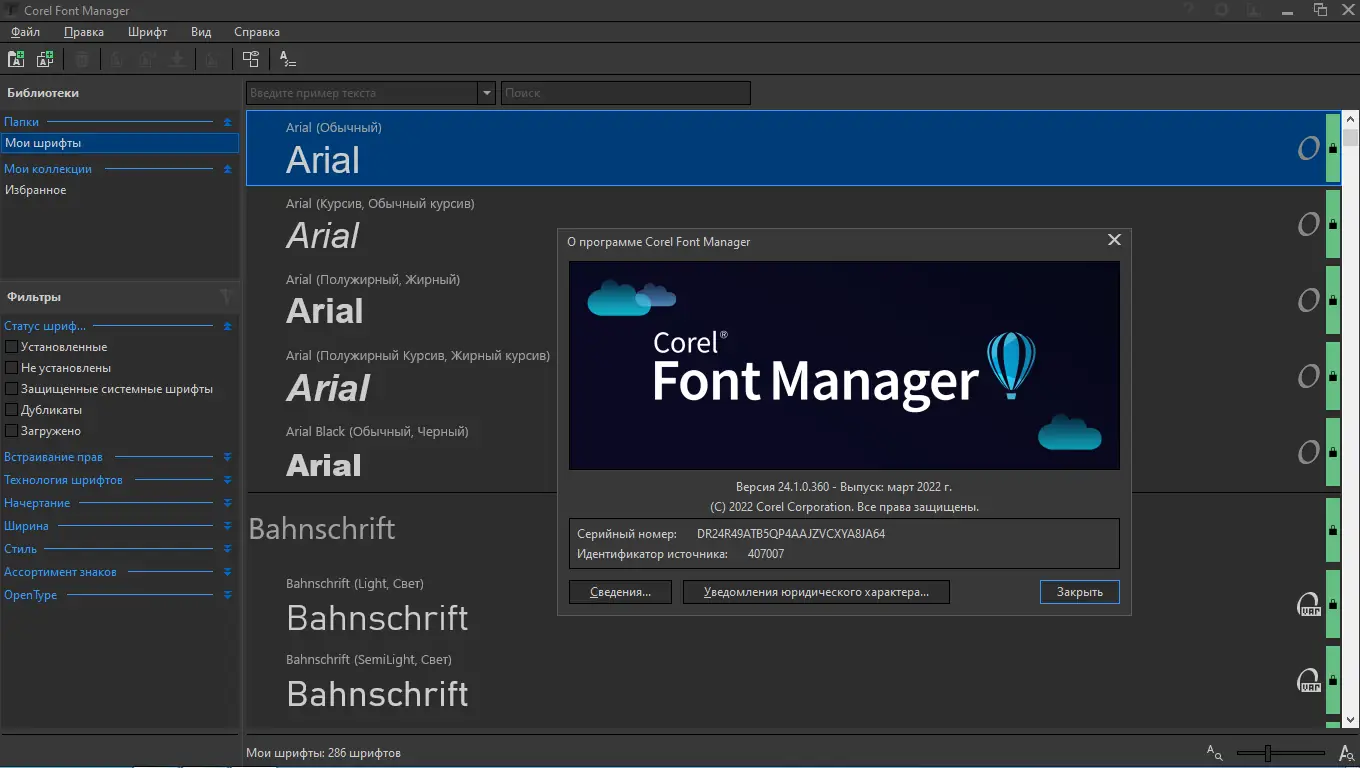Collapse the Мои коллекции section
The width and height of the screenshot is (1360, 768).
click(x=227, y=169)
